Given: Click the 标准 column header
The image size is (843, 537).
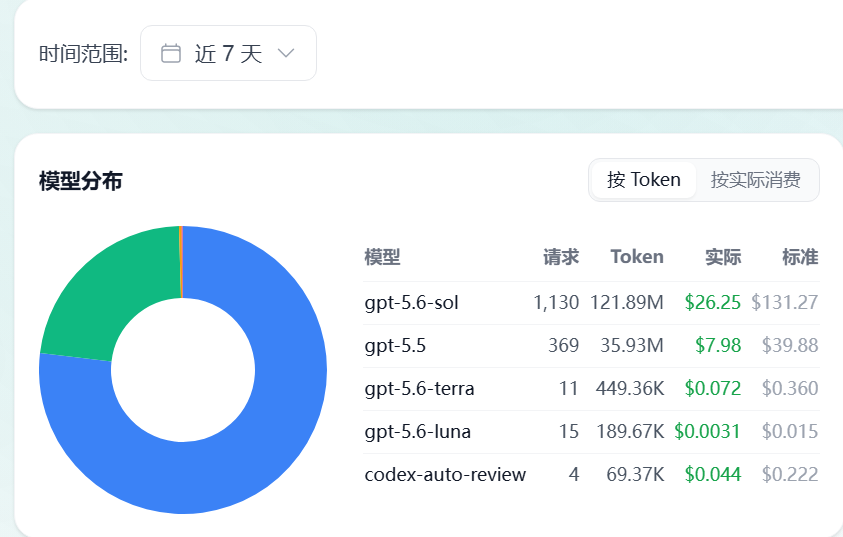Looking at the screenshot, I should [800, 257].
